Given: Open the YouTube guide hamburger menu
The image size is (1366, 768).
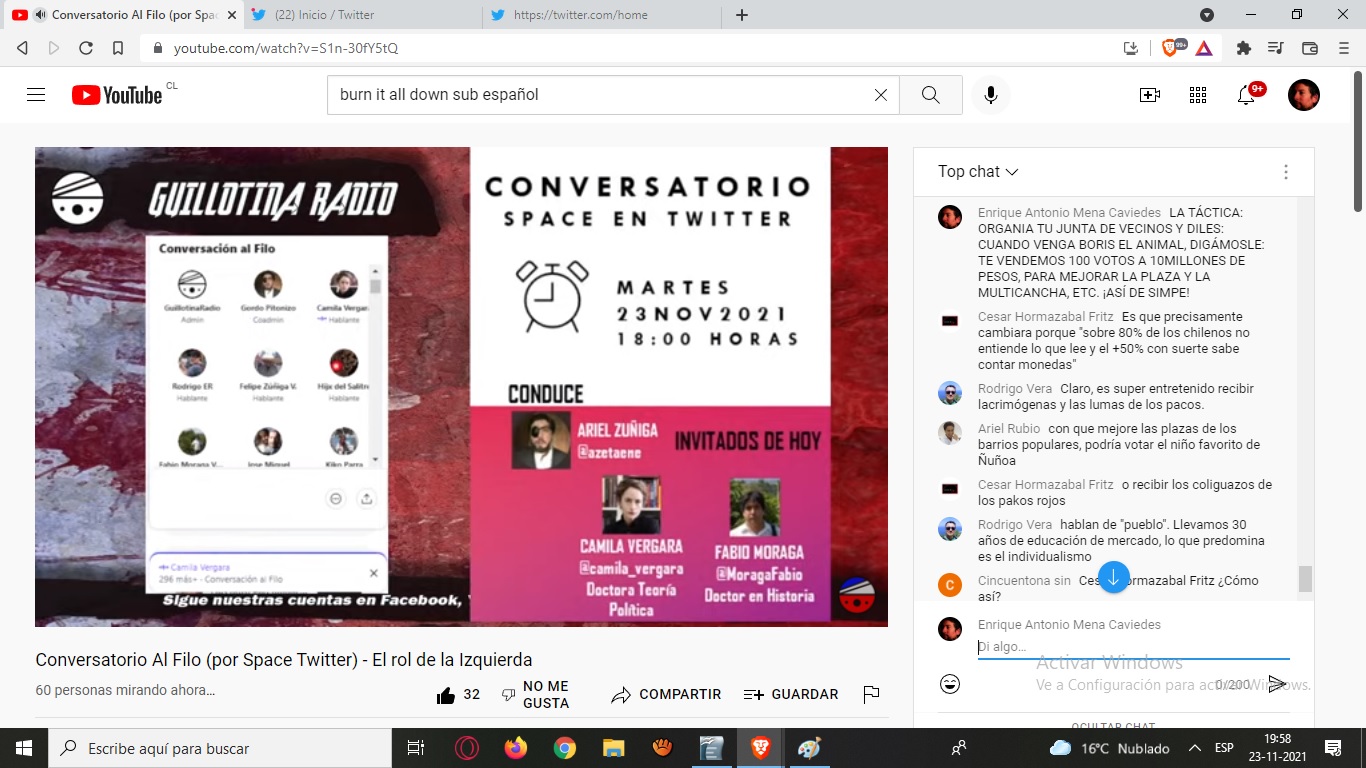Looking at the screenshot, I should (x=36, y=95).
